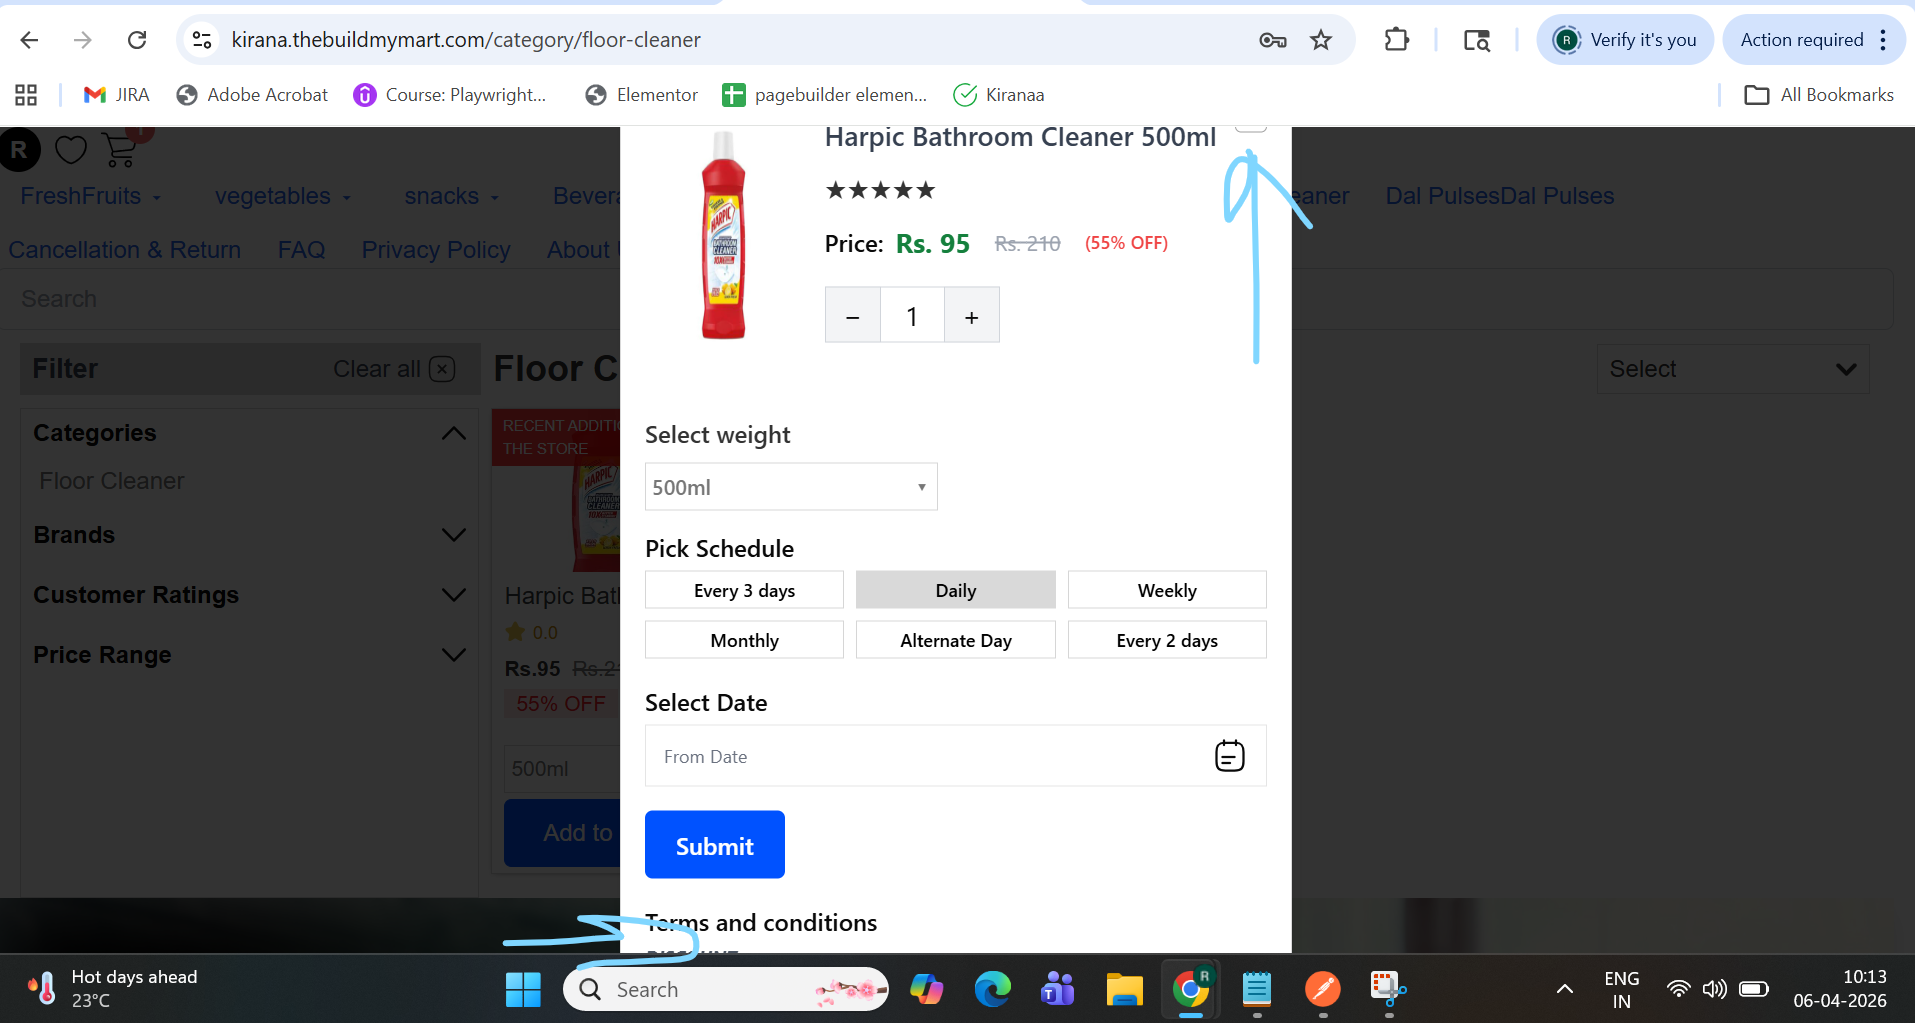This screenshot has width=1915, height=1023.
Task: Open the 500ml weight dropdown
Action: 791,487
